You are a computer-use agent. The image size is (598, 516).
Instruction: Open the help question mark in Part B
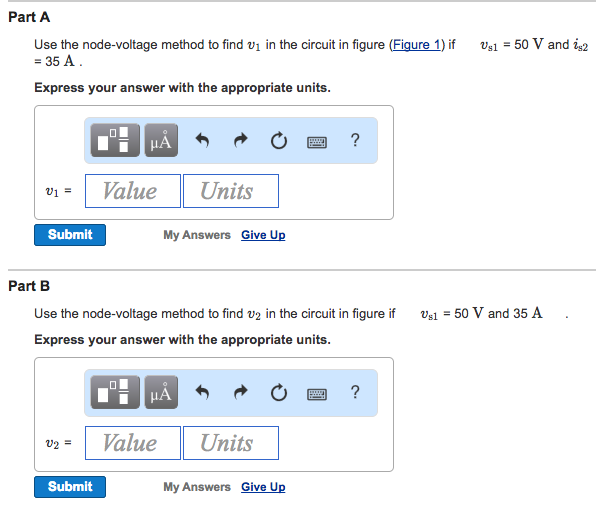355,392
